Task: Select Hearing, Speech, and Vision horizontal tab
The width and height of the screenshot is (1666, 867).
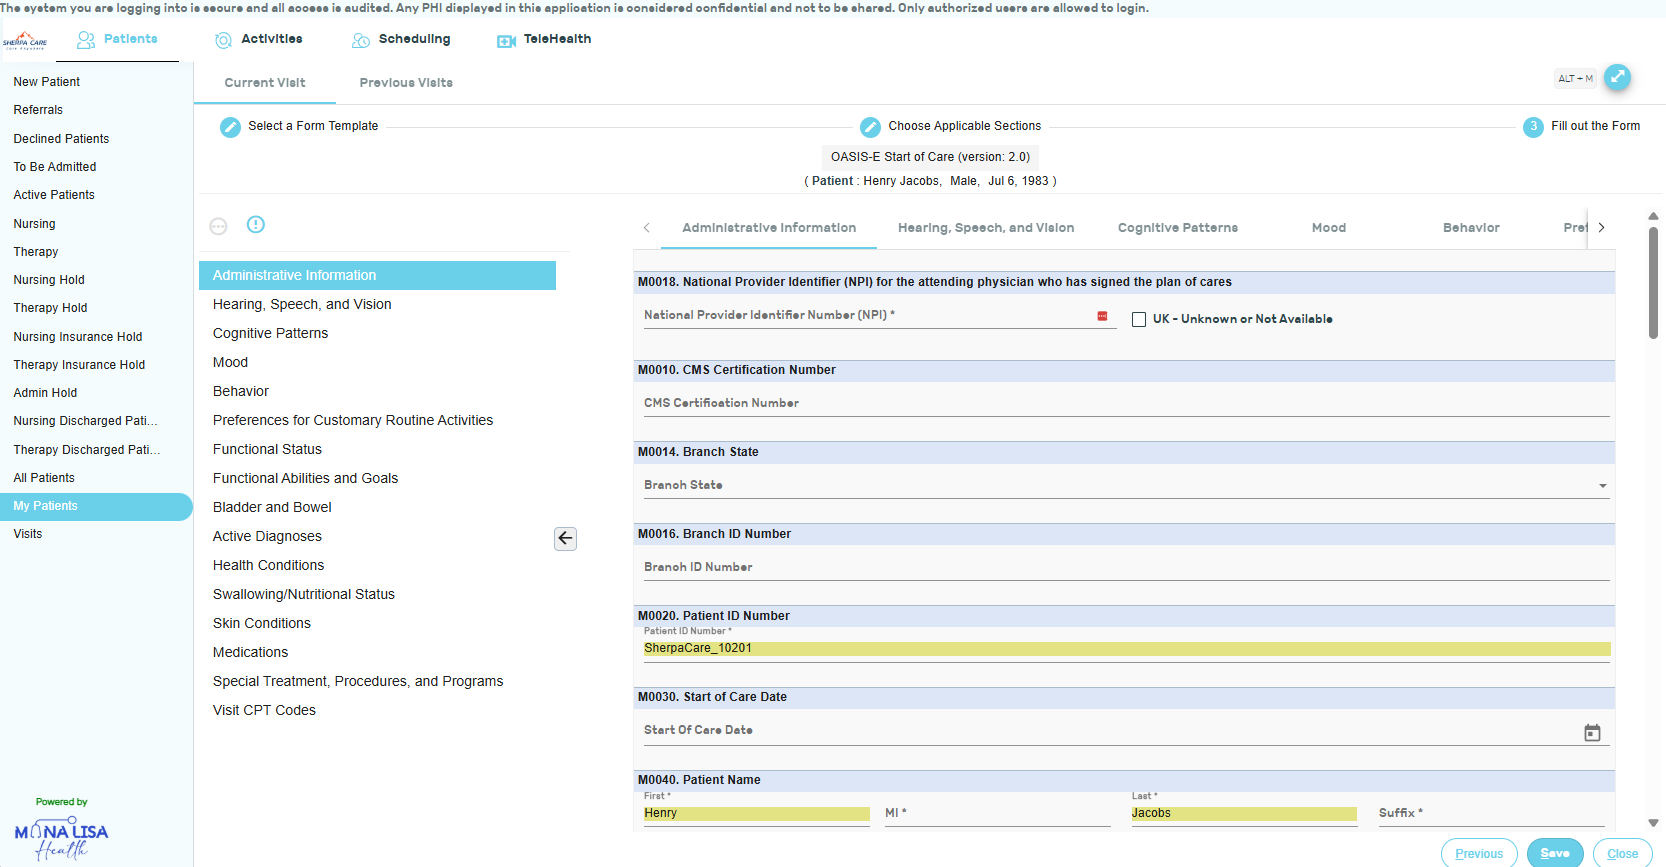Action: pyautogui.click(x=986, y=228)
